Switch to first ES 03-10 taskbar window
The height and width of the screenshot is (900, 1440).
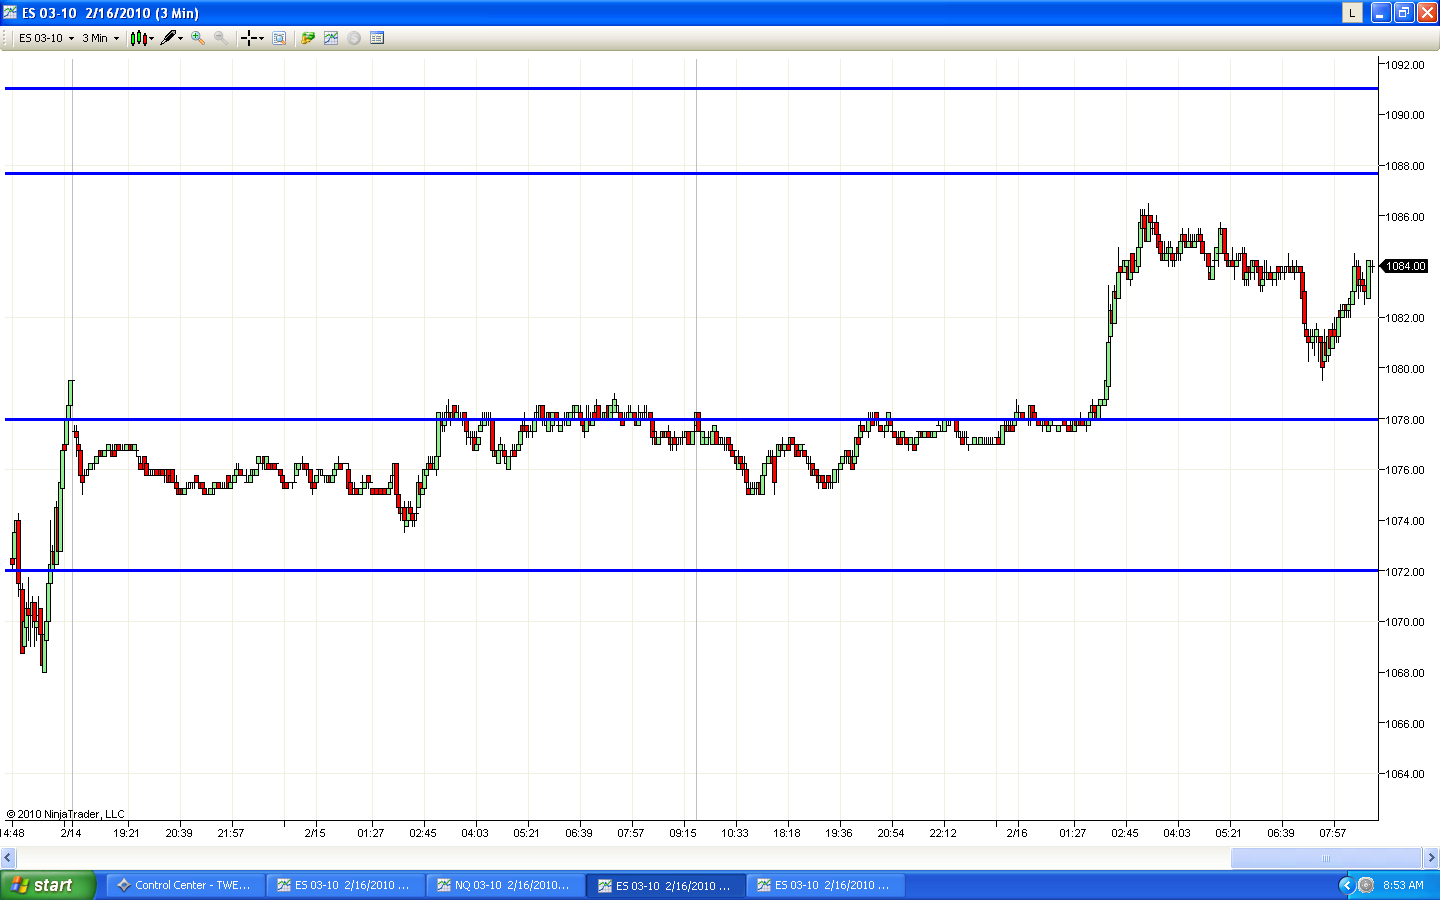pyautogui.click(x=345, y=885)
